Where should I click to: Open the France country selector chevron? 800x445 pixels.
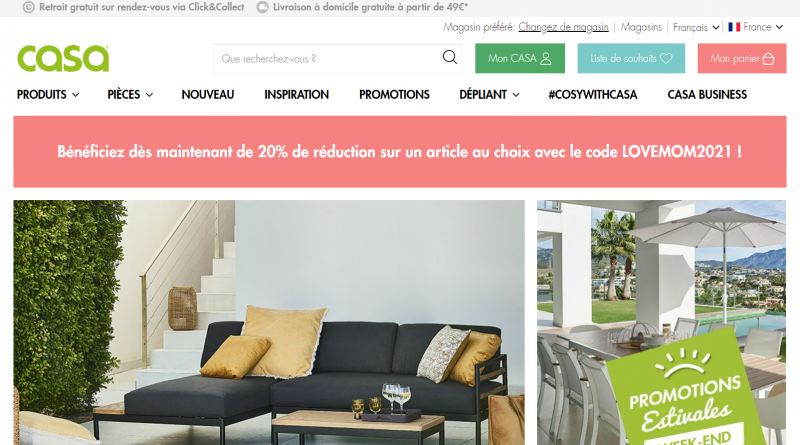point(779,27)
